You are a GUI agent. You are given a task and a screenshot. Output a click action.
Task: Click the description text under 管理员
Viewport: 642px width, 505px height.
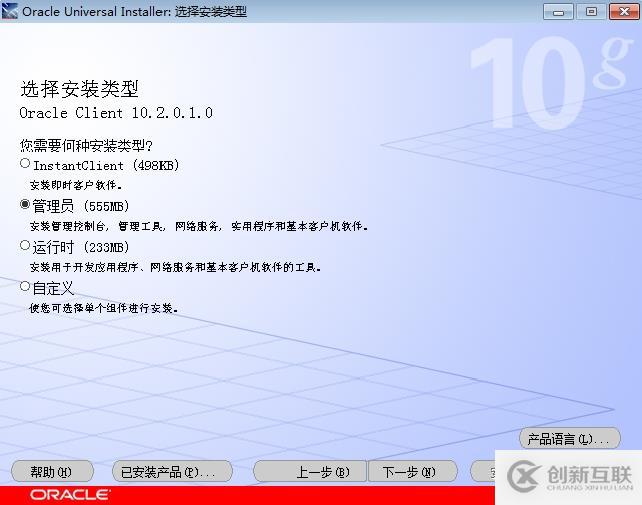coord(199,226)
